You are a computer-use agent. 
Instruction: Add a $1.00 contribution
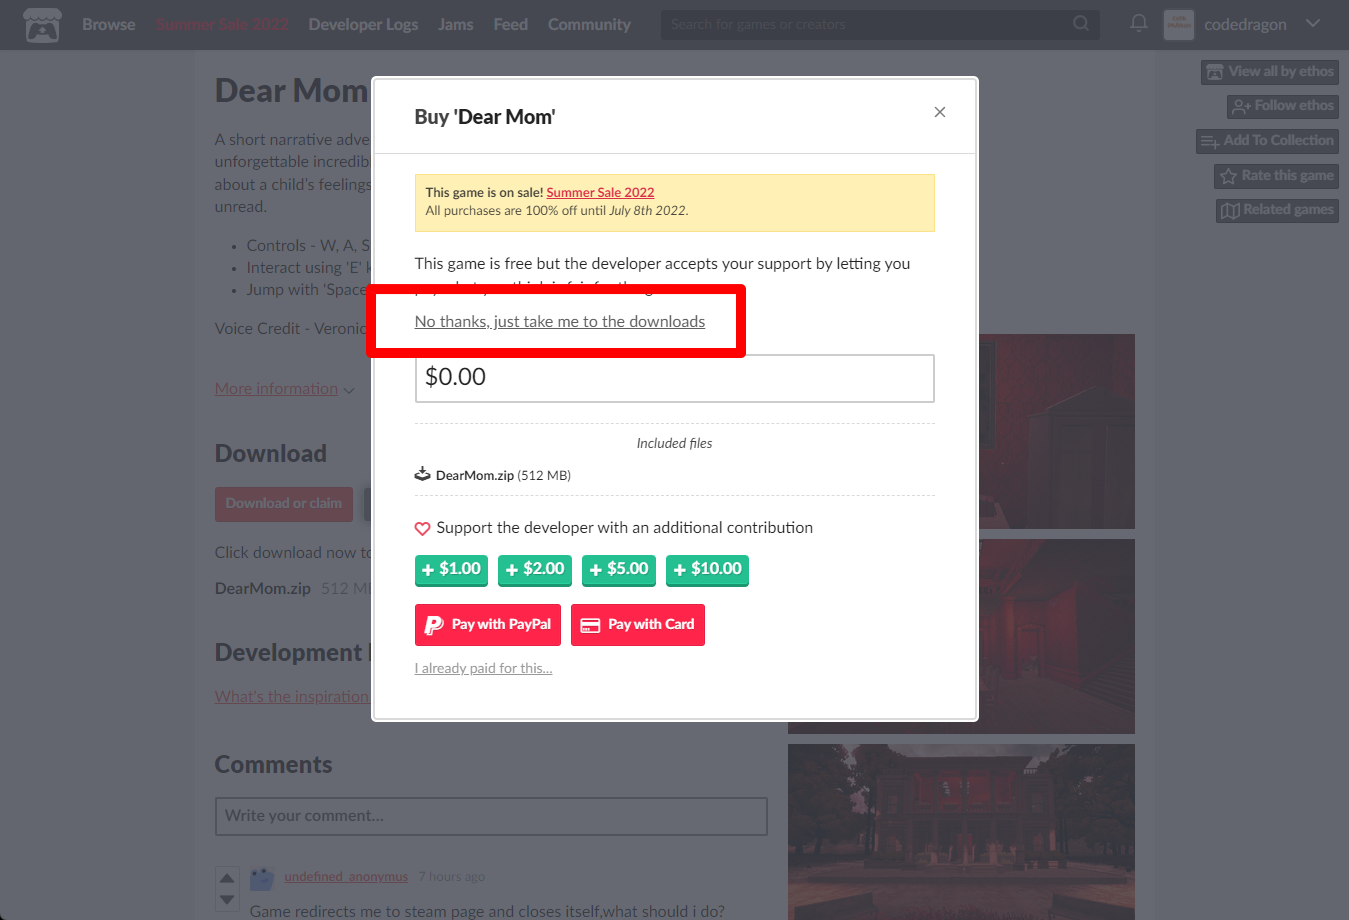pos(451,570)
